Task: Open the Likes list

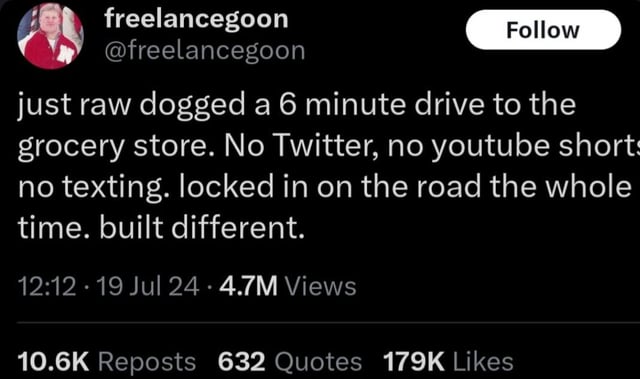Action: (483, 361)
